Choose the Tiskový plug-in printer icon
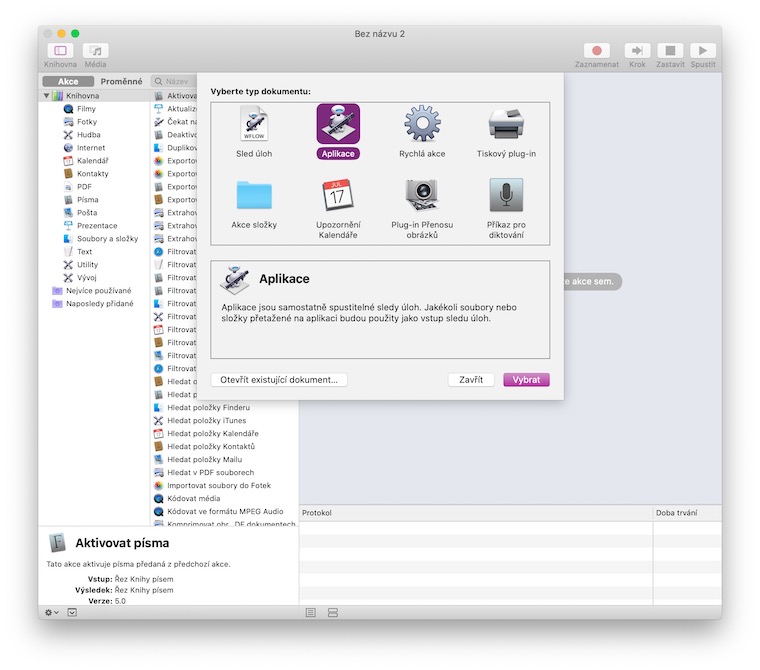The height and width of the screenshot is (670, 760). tap(506, 124)
